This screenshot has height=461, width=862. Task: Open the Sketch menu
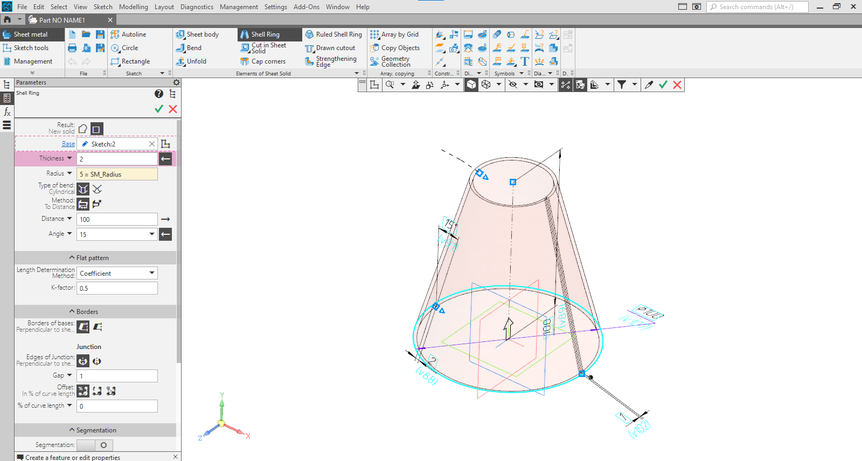(103, 7)
